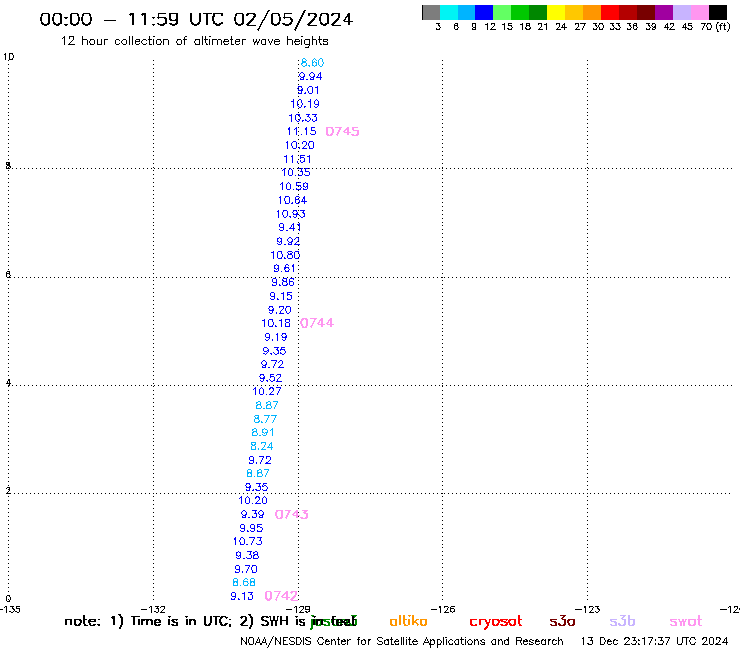Click the 10.19 data point
The height and width of the screenshot is (650, 740).
coord(305,104)
